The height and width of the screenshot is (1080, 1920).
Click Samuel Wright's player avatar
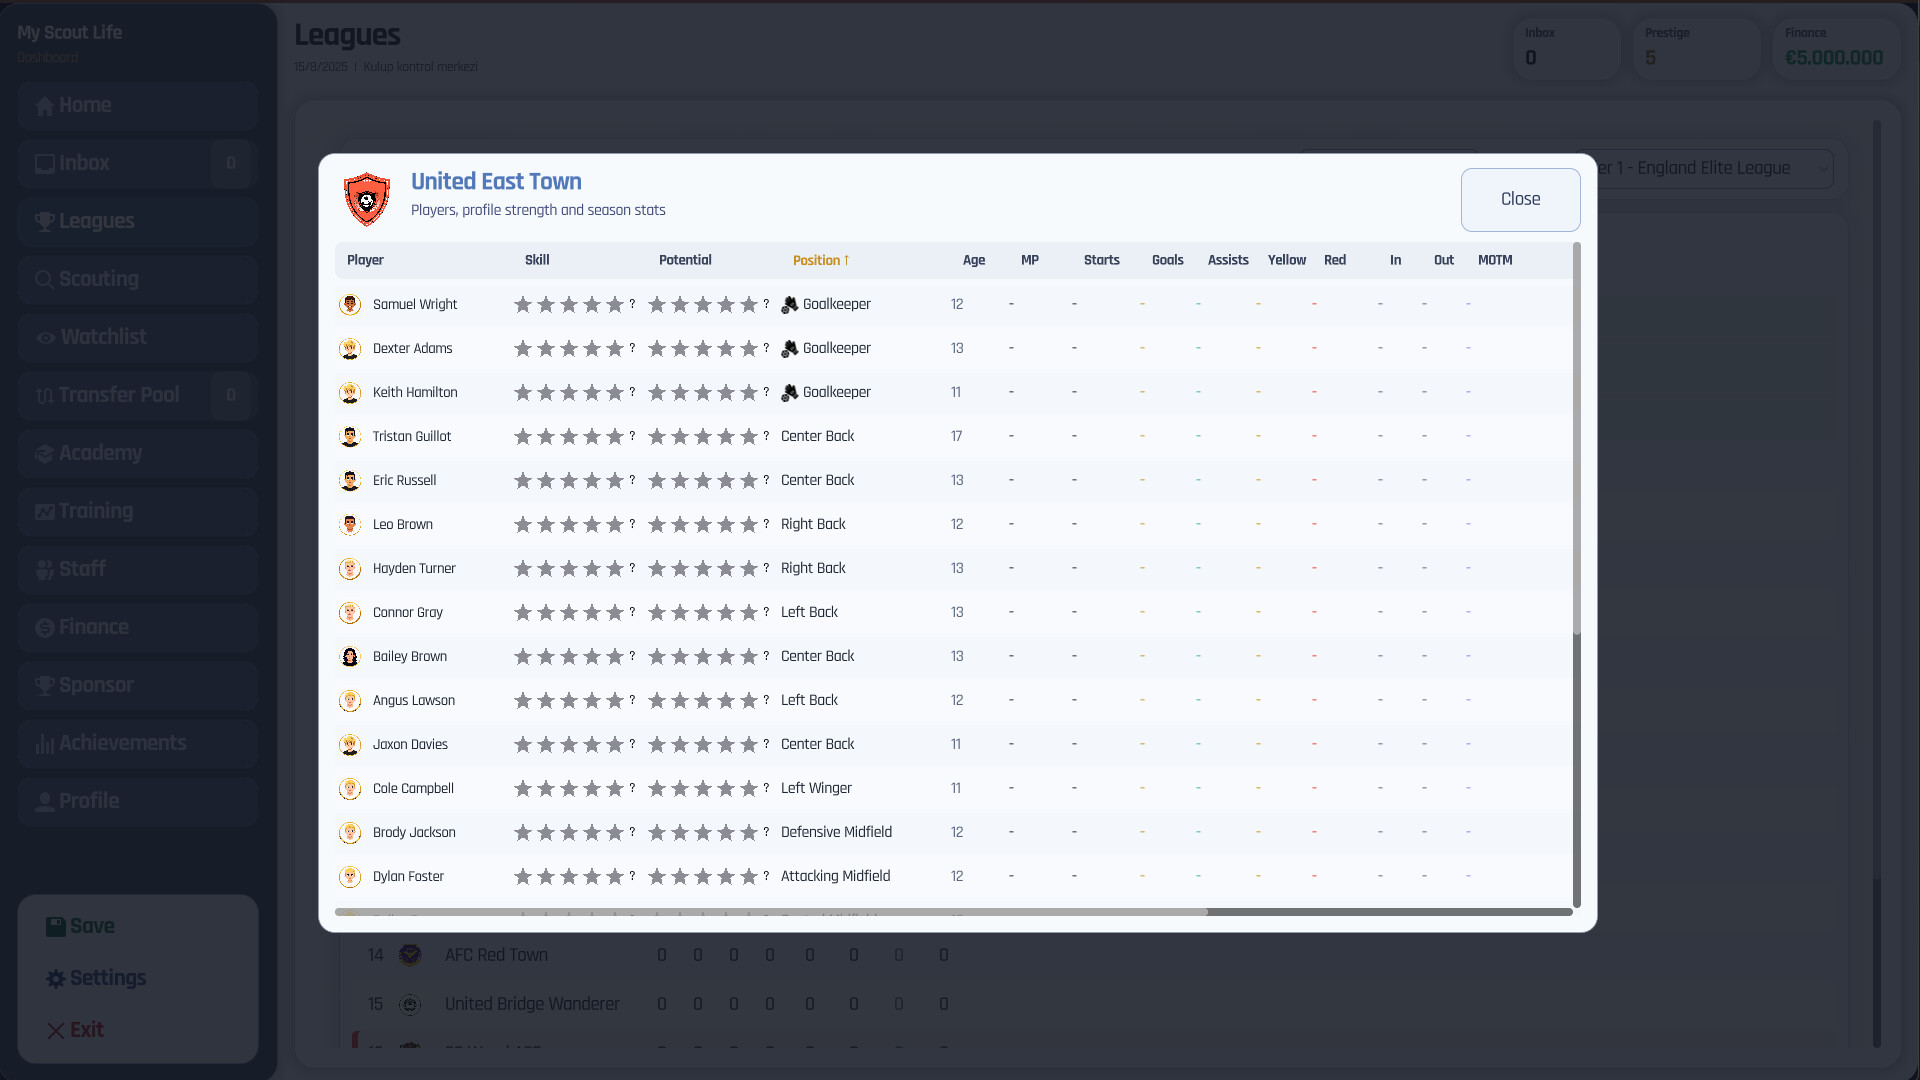pos(350,305)
